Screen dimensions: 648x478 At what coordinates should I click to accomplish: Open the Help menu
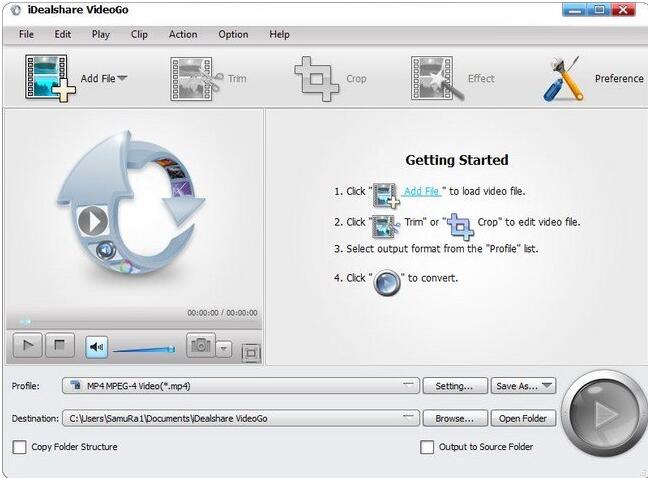279,34
